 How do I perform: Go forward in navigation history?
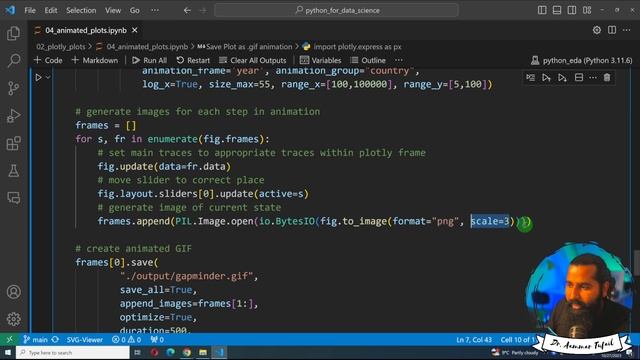[x=203, y=10]
